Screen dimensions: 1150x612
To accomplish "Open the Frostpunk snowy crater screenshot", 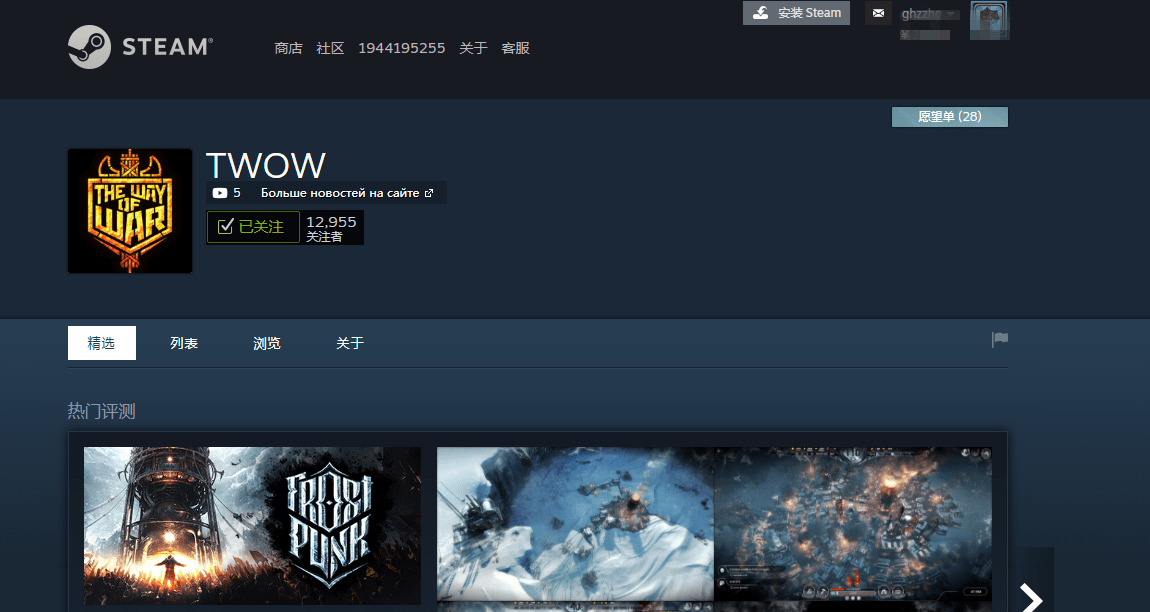I will pos(576,524).
